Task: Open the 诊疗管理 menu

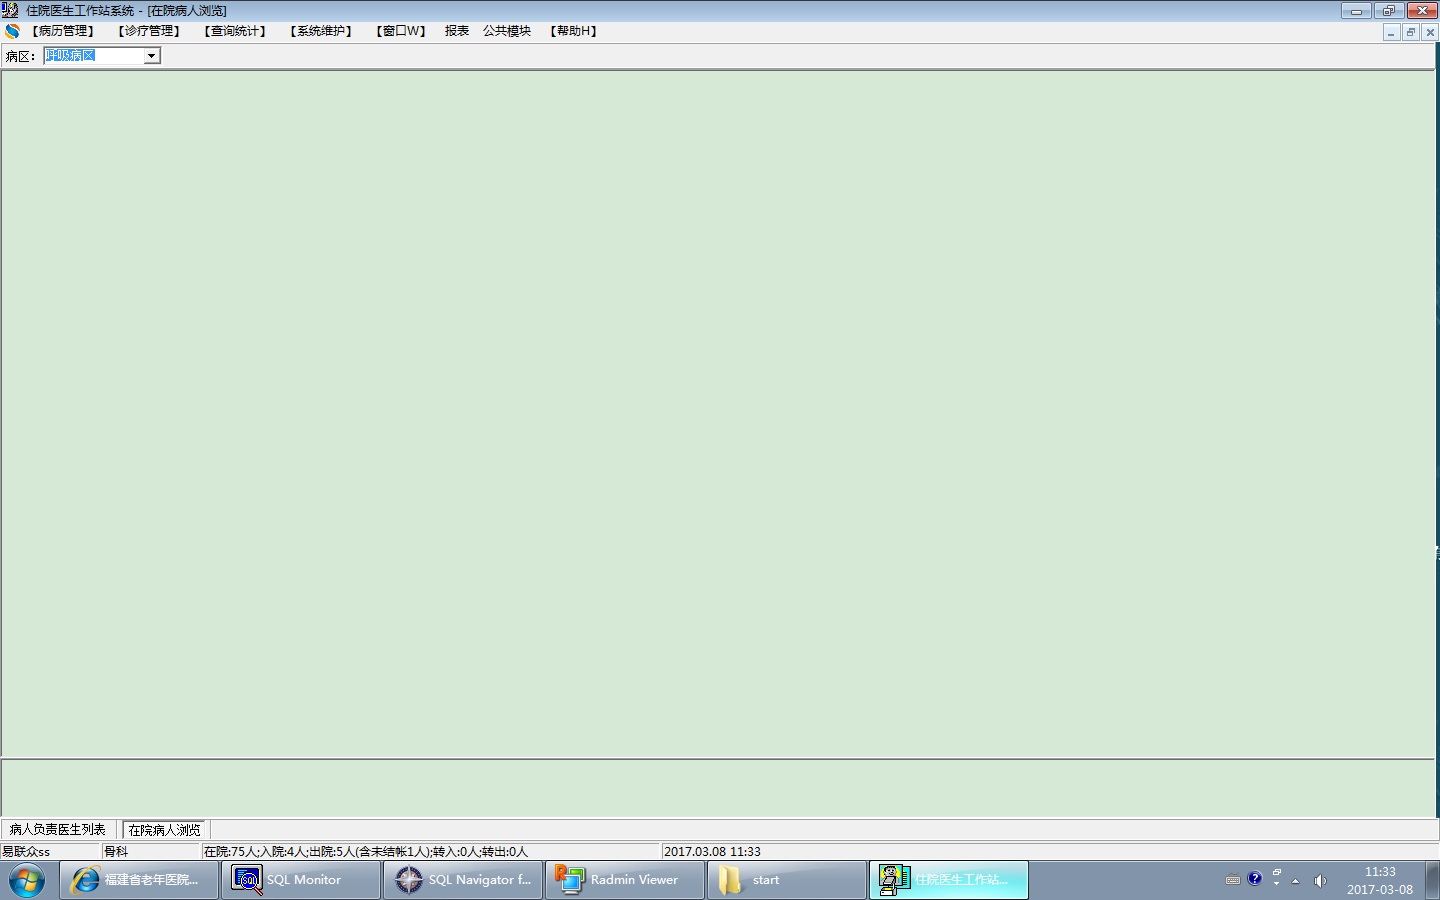Action: [148, 31]
